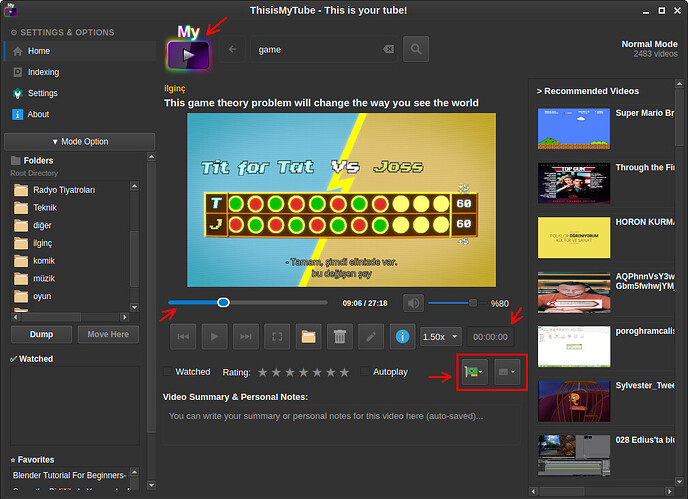Skip to the next video

246,337
